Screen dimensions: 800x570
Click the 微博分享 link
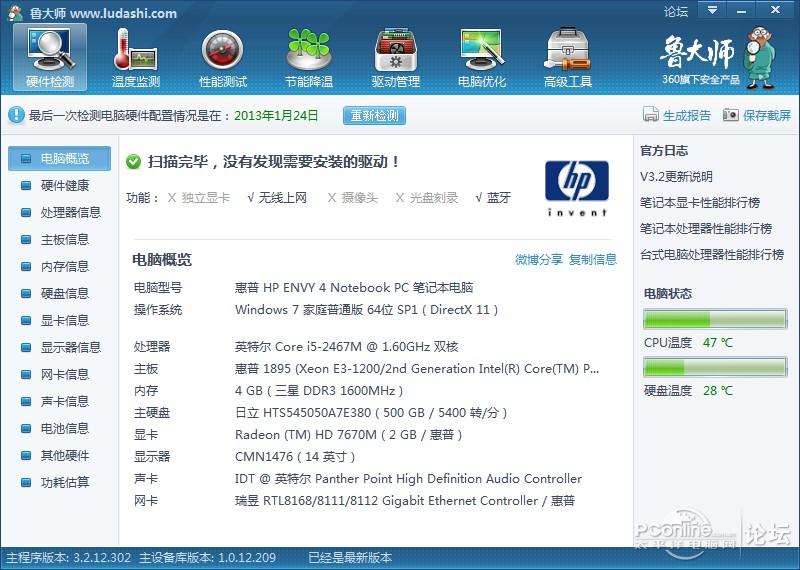click(x=539, y=260)
